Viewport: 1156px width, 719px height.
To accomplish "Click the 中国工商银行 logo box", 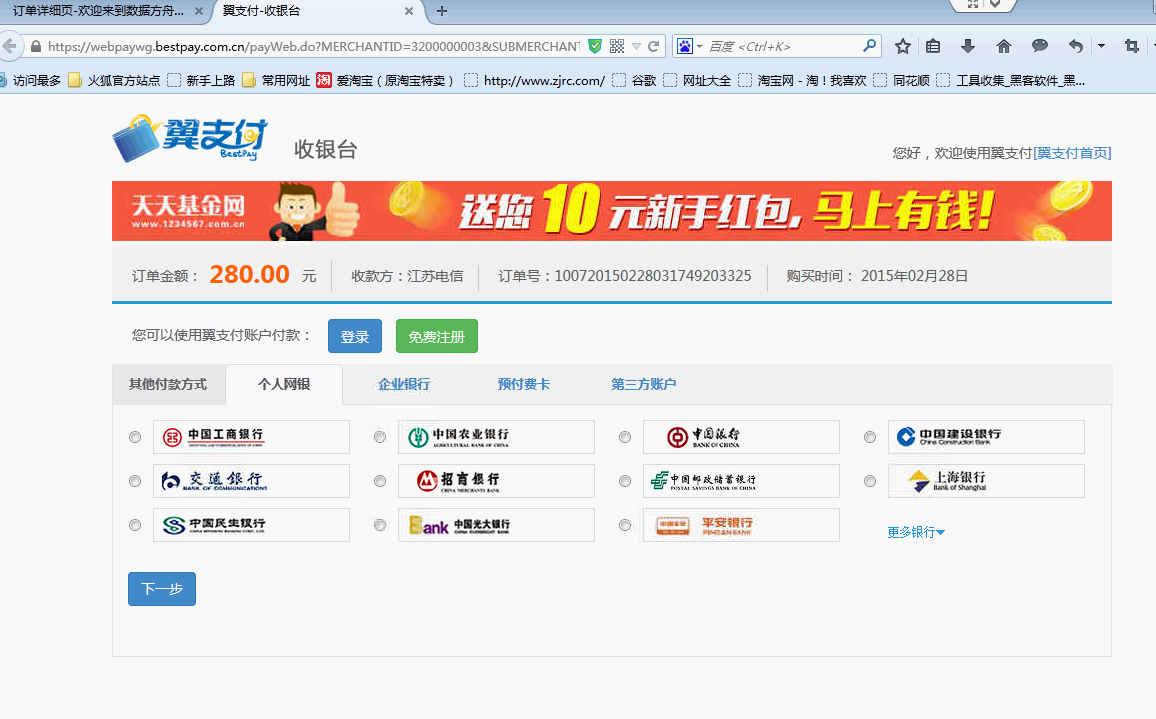I will tap(251, 437).
